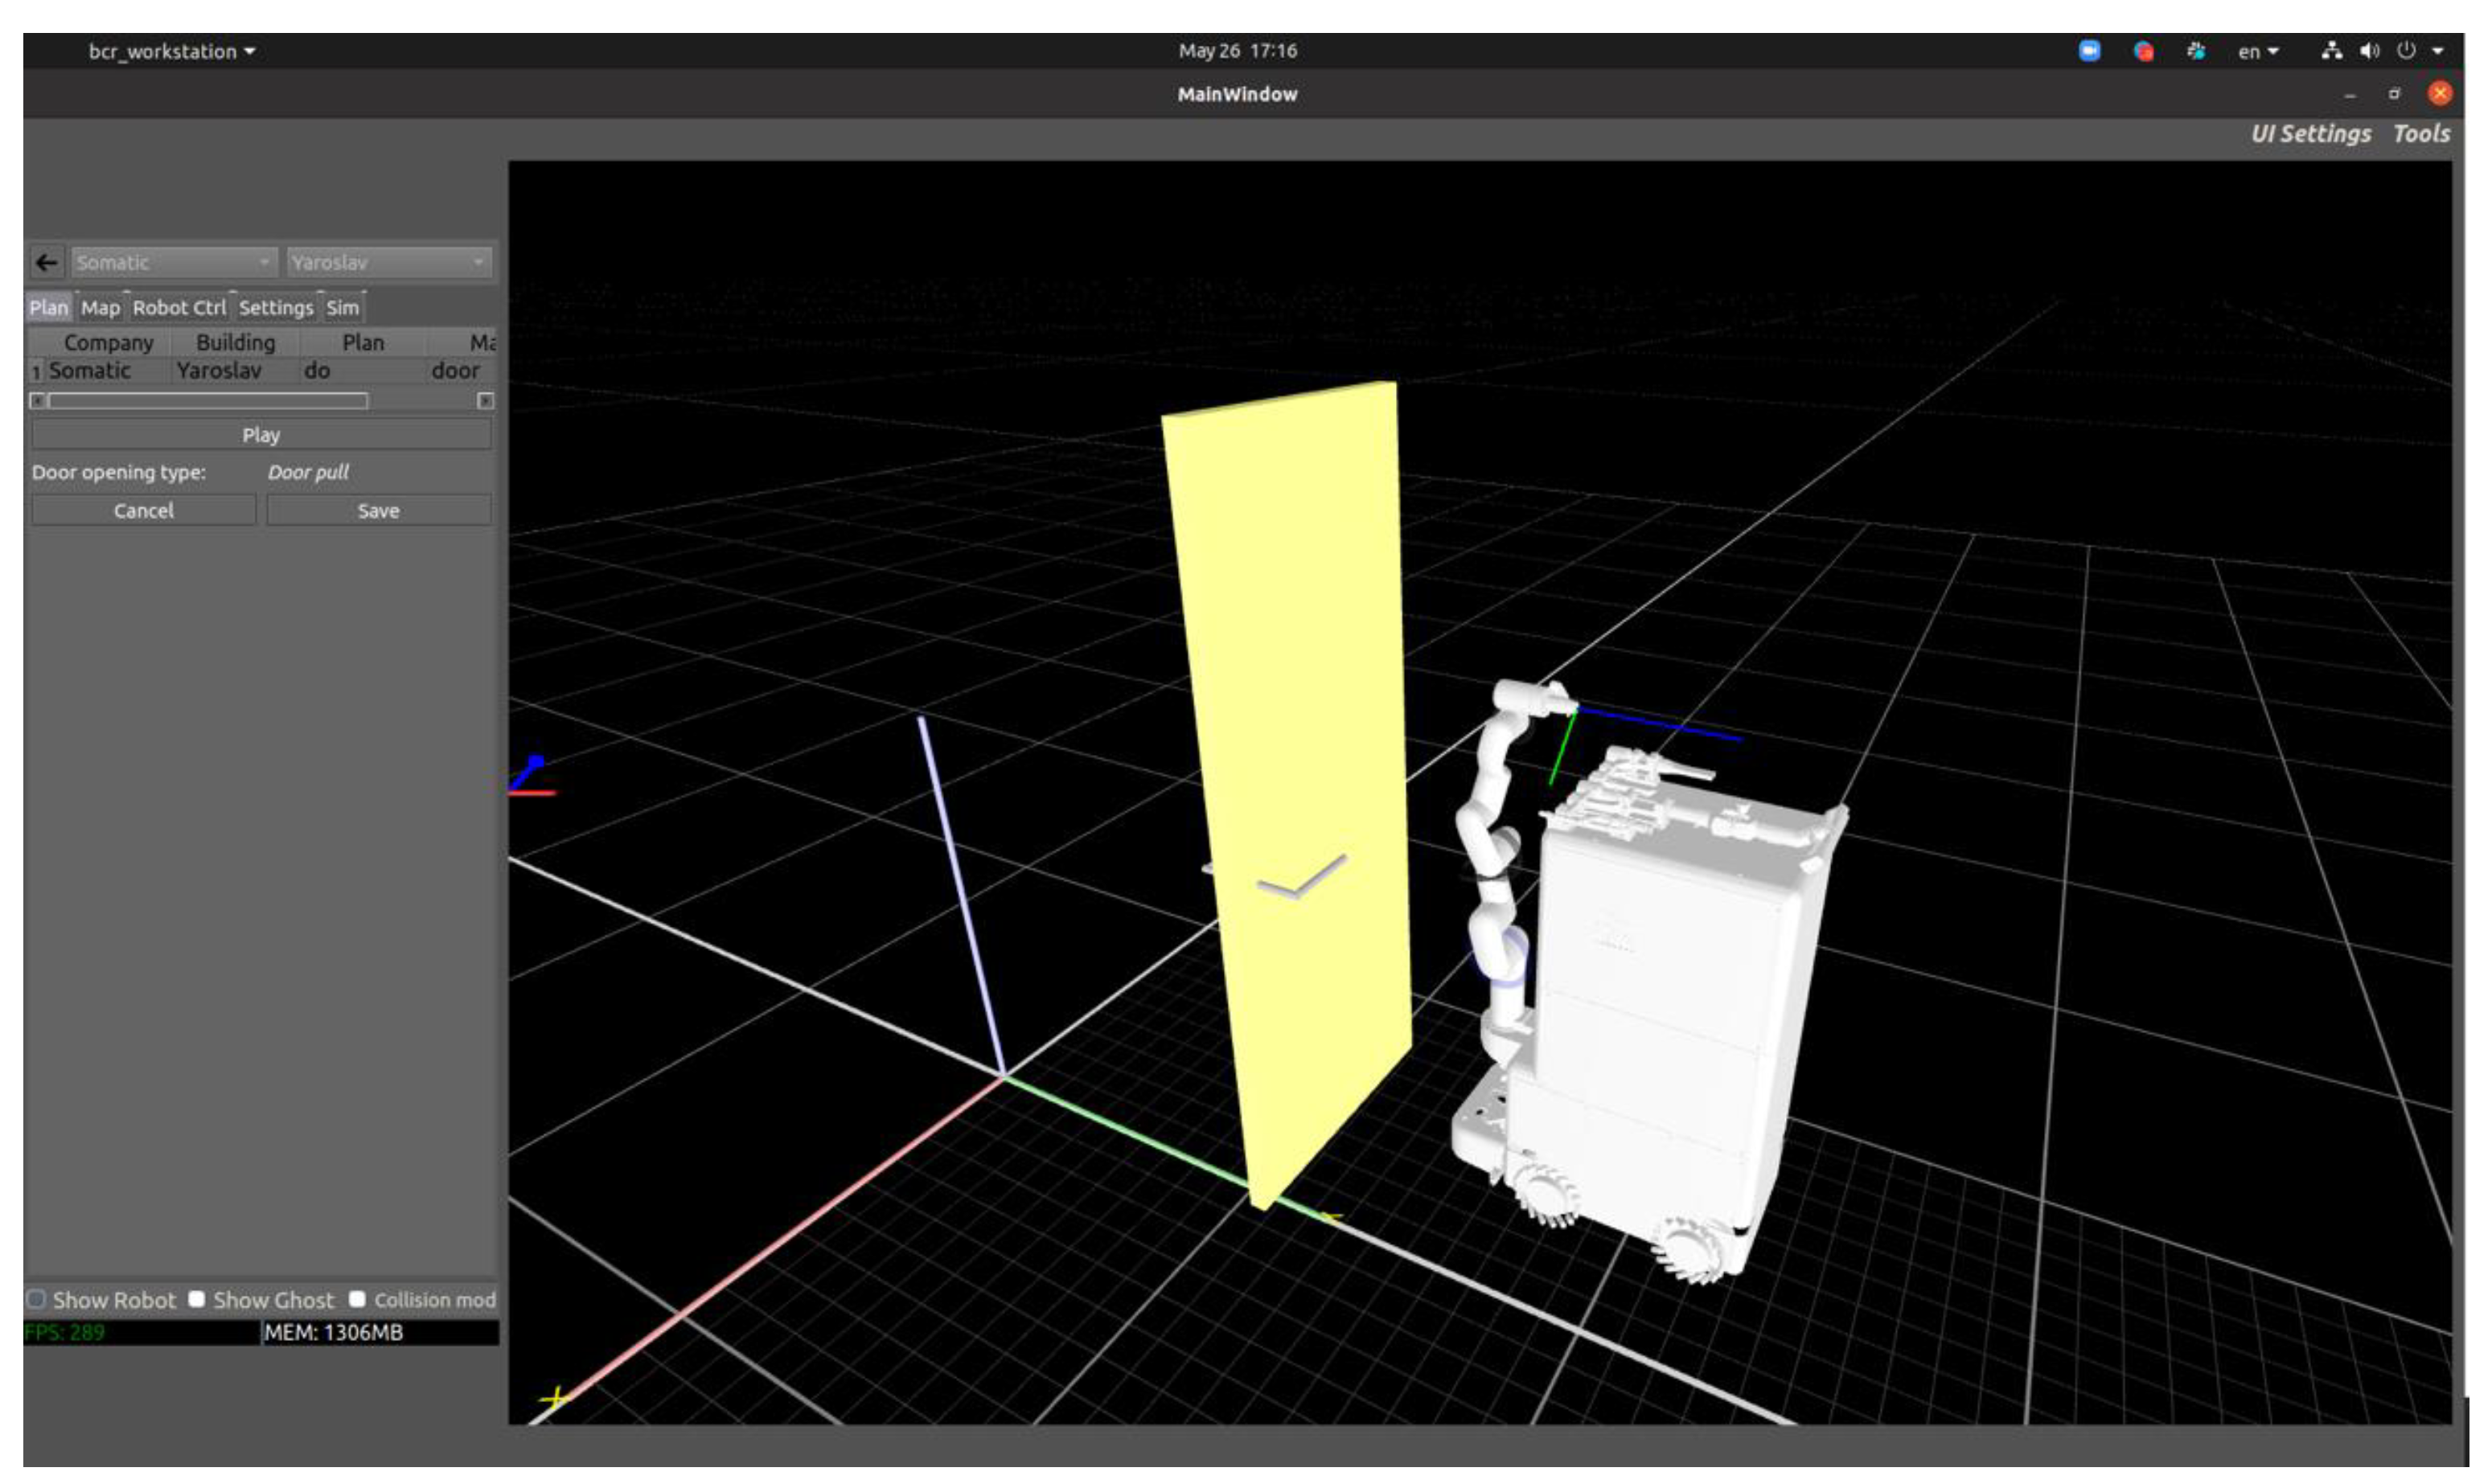Screen dimensions: 2492x1484
Task: Click the 'Door pull' value text
Action: pos(308,473)
